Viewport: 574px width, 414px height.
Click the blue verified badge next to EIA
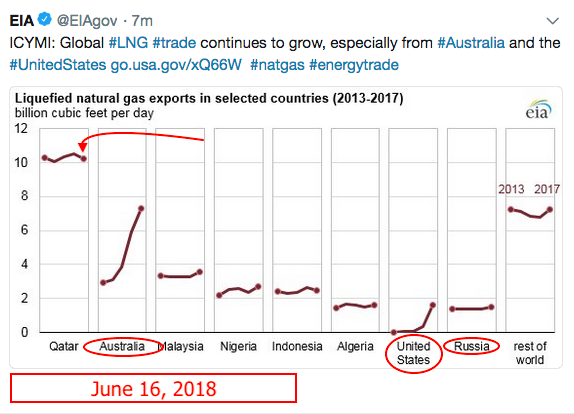click(45, 19)
